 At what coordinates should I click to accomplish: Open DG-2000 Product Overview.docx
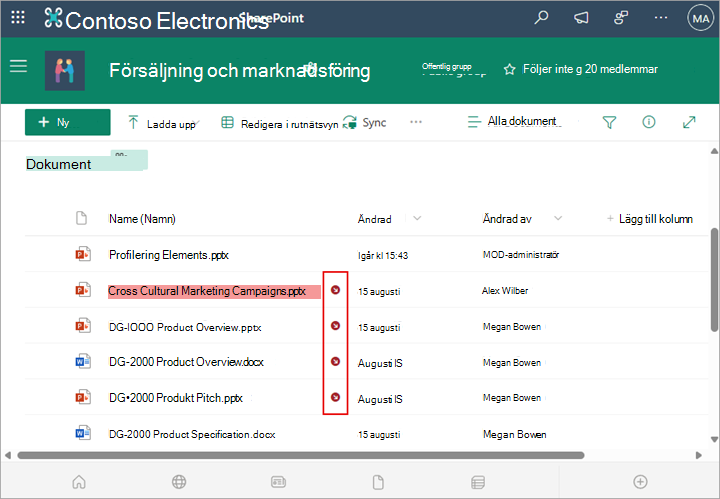tap(186, 362)
